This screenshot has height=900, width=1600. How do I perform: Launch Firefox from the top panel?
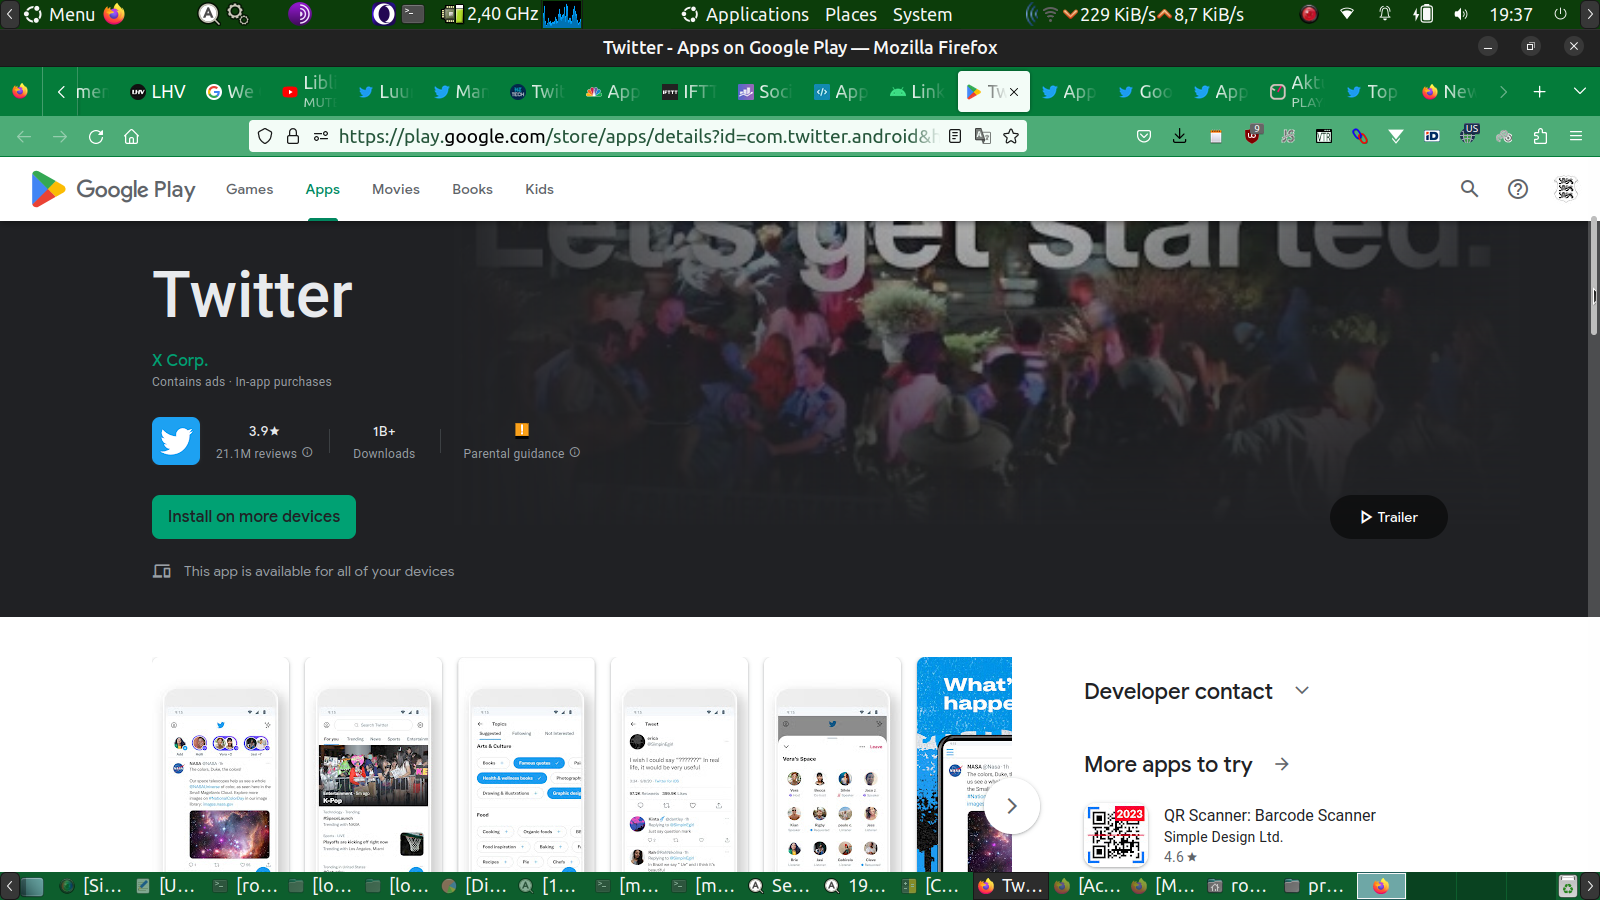pos(115,14)
